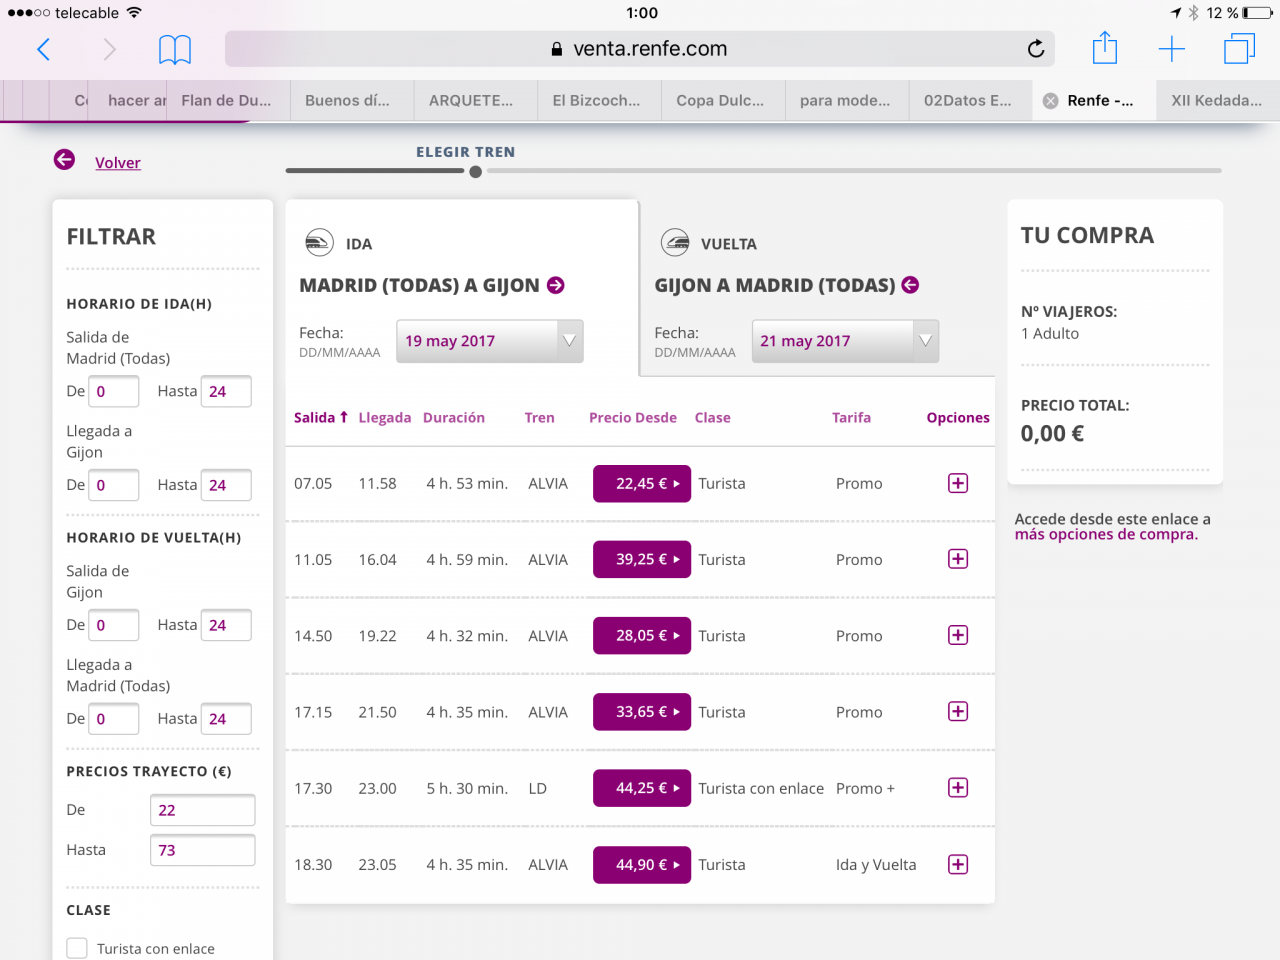The image size is (1280, 960).
Task: Select the 22,45 € price button
Action: [x=642, y=483]
